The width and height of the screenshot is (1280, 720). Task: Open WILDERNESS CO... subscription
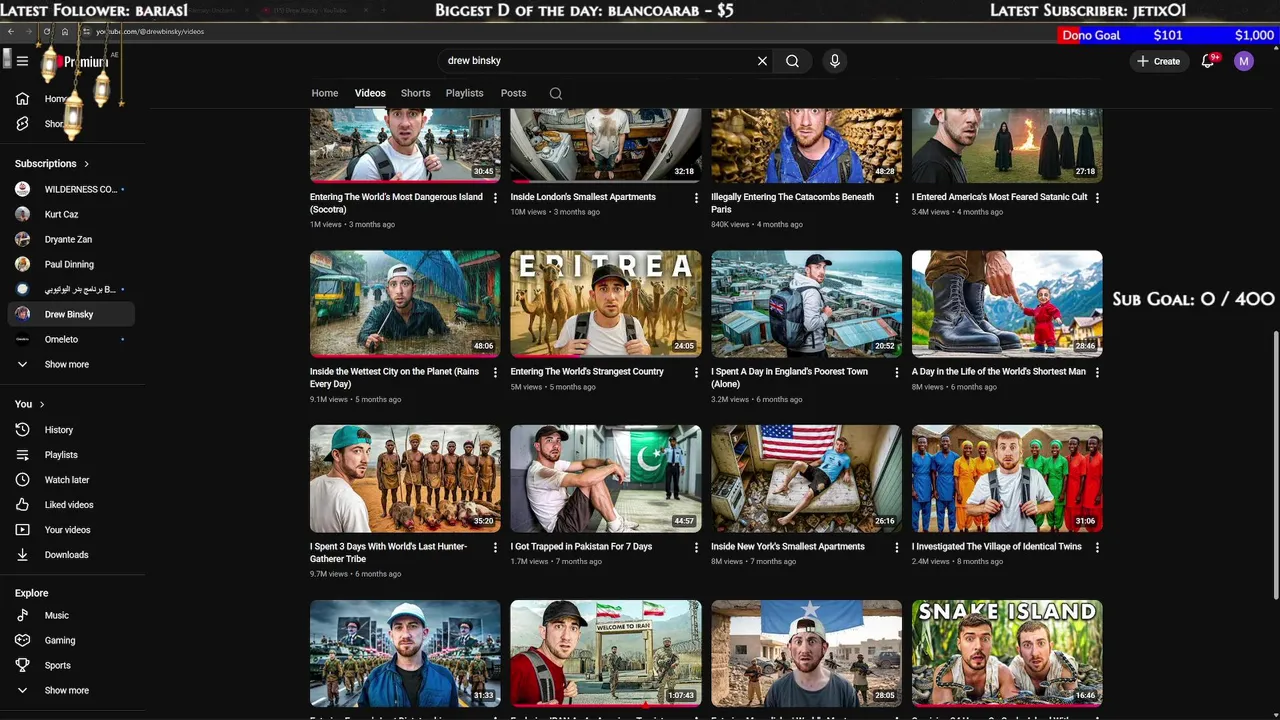tap(70, 189)
